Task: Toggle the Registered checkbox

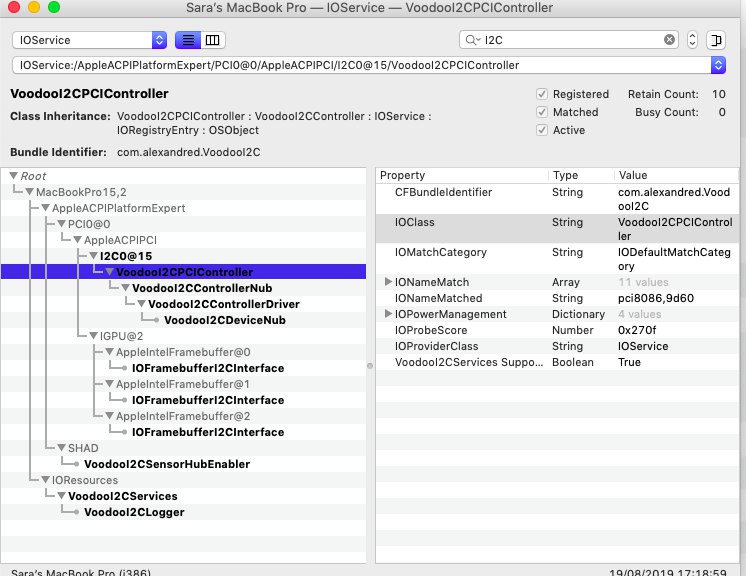Action: click(541, 94)
